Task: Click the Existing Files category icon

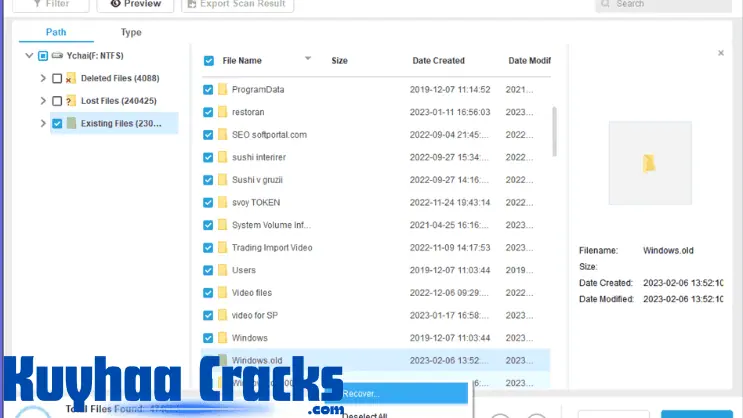Action: (71, 124)
